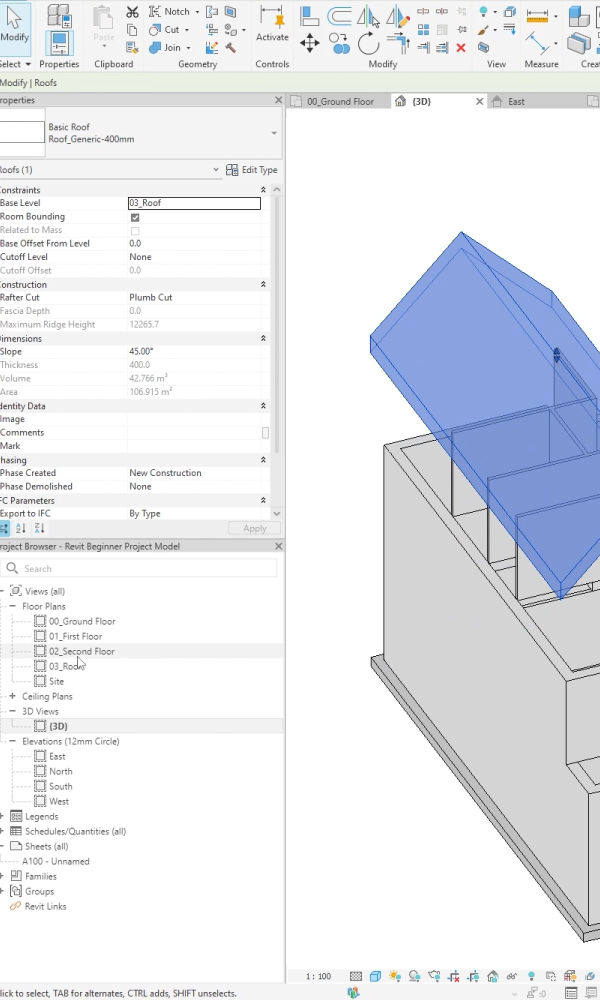
Task: Open the 02_Second Floor plan
Action: pyautogui.click(x=81, y=651)
